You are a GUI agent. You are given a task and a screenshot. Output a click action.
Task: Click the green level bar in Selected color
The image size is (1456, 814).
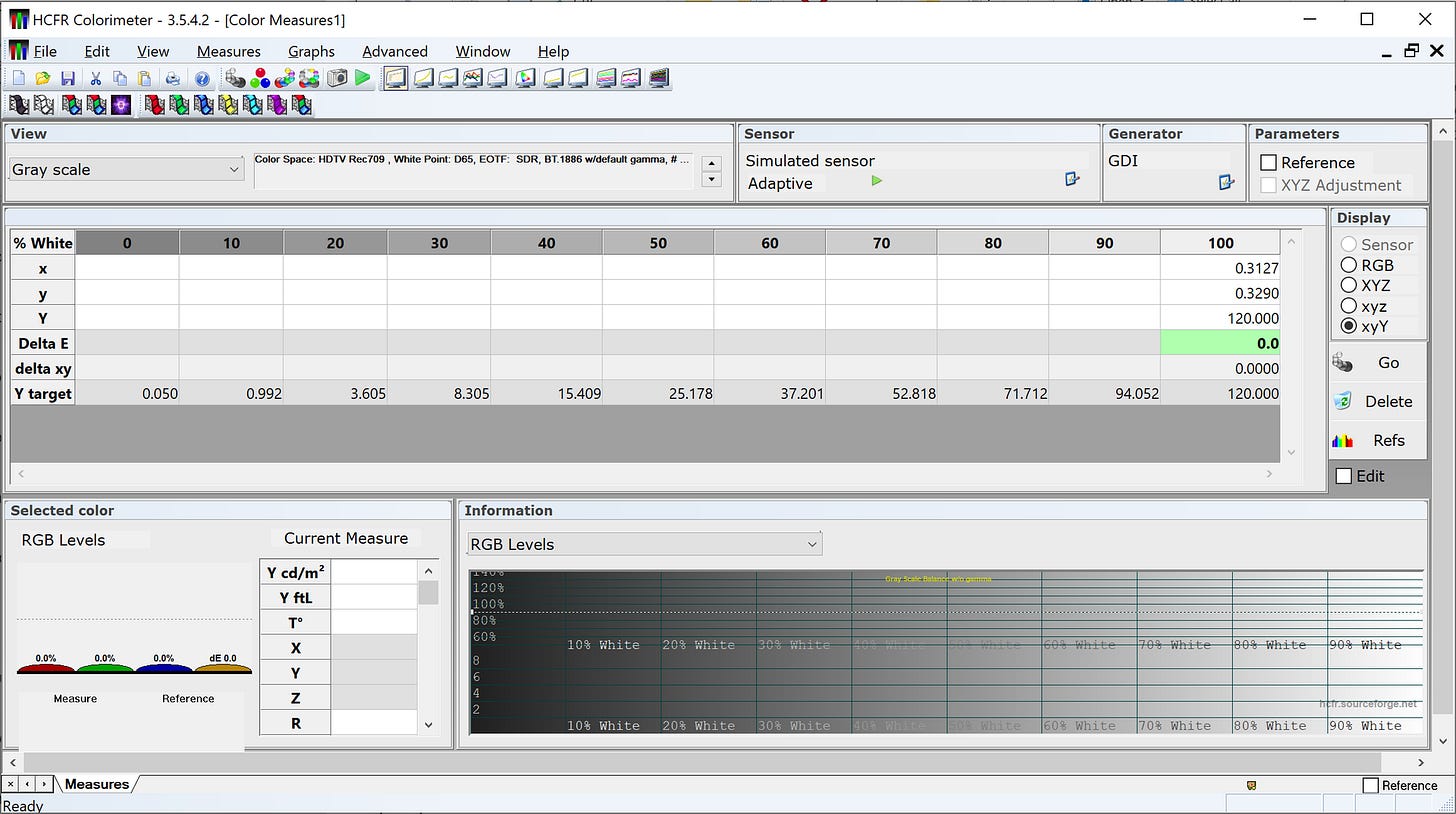tap(105, 668)
